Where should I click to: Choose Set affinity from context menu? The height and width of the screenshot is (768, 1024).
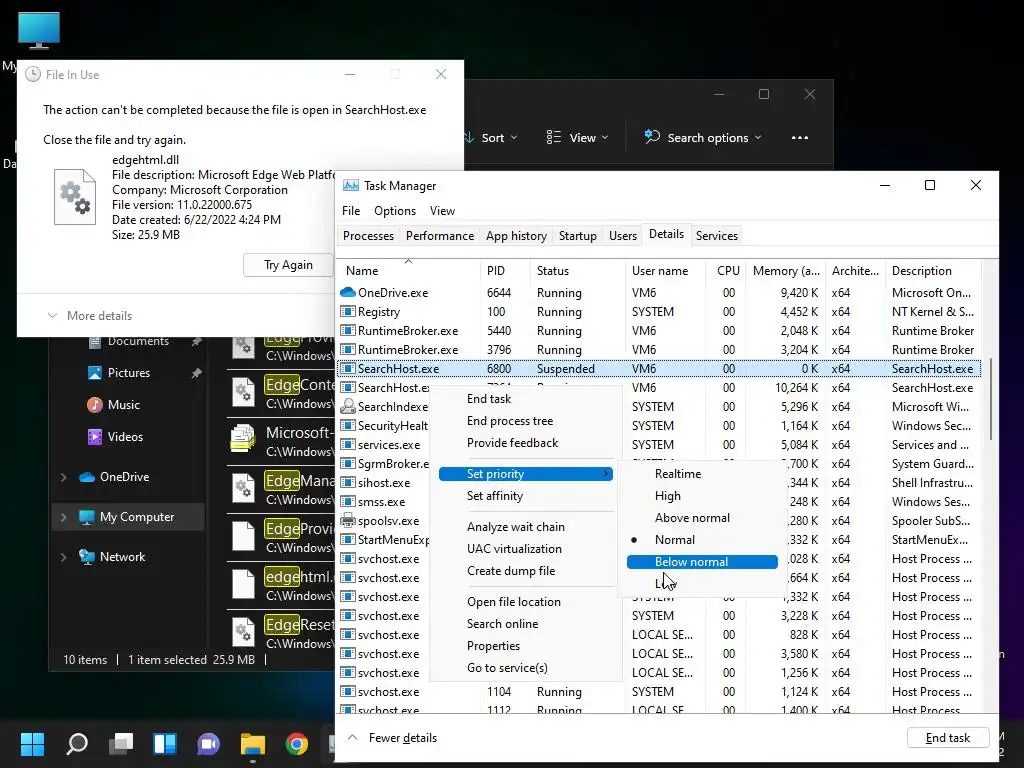click(495, 496)
